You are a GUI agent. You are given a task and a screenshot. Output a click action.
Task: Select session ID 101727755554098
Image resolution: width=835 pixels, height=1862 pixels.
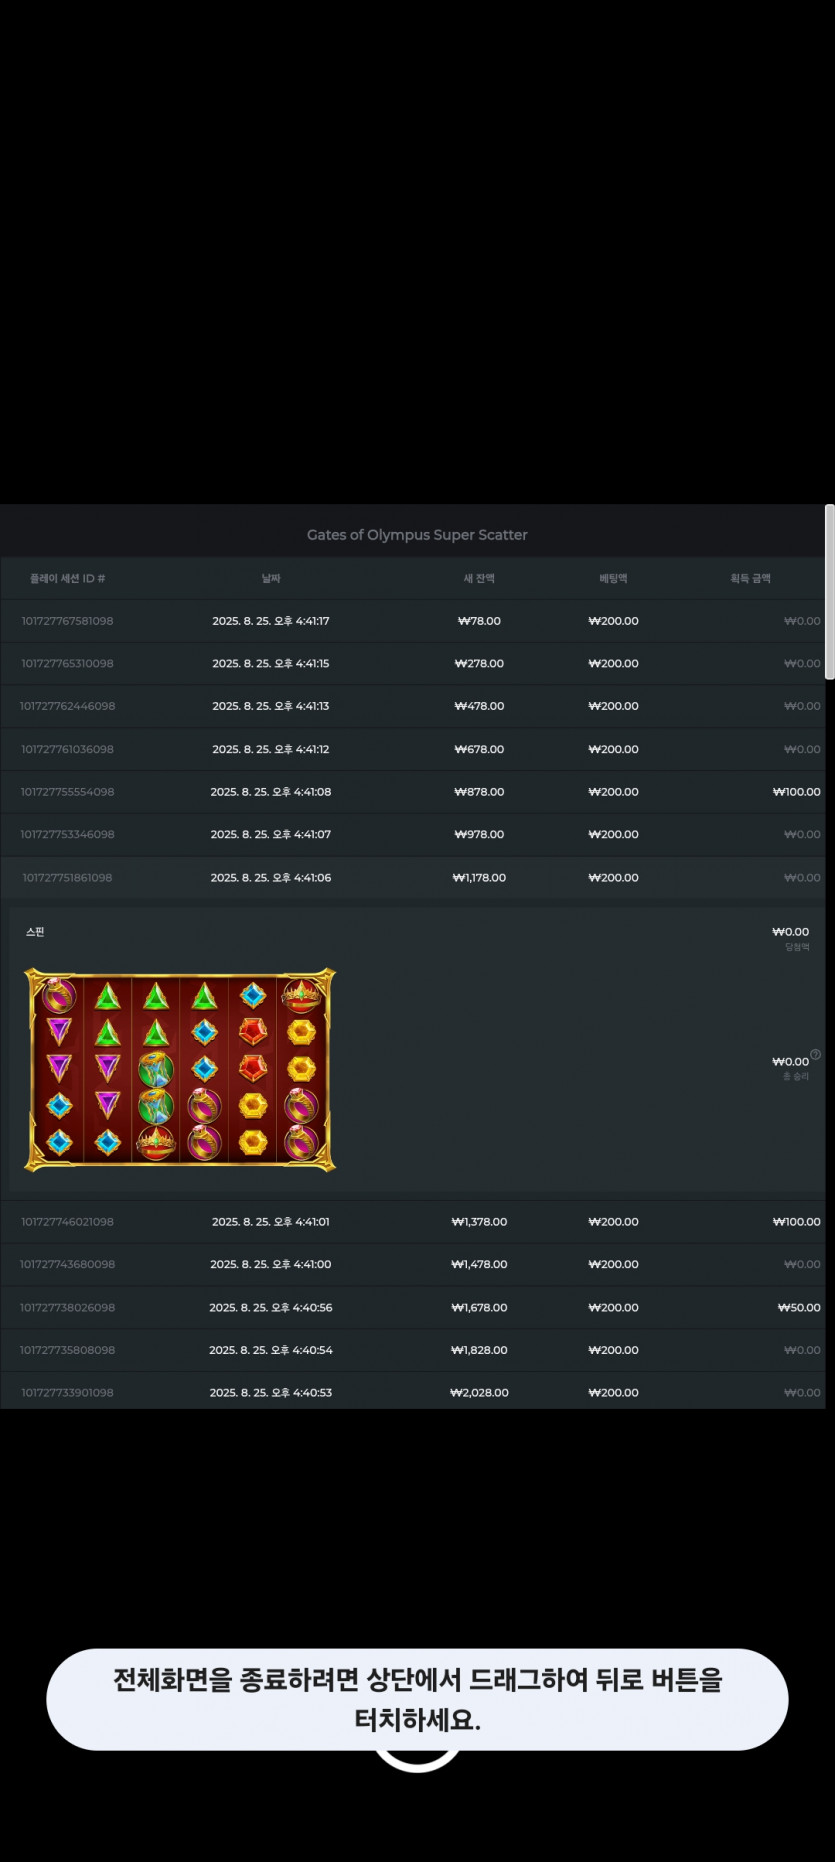[x=67, y=792]
